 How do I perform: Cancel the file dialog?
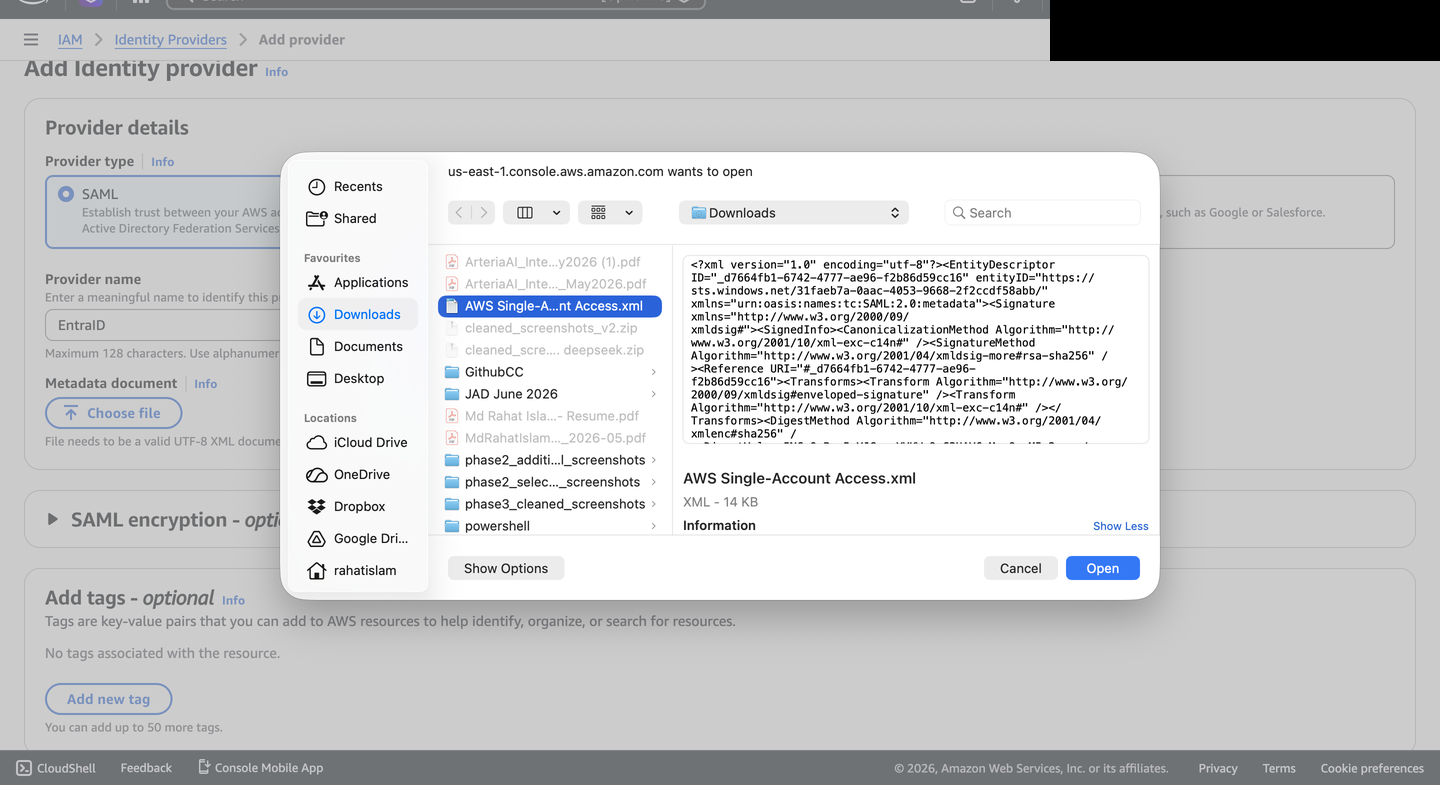tap(1020, 568)
